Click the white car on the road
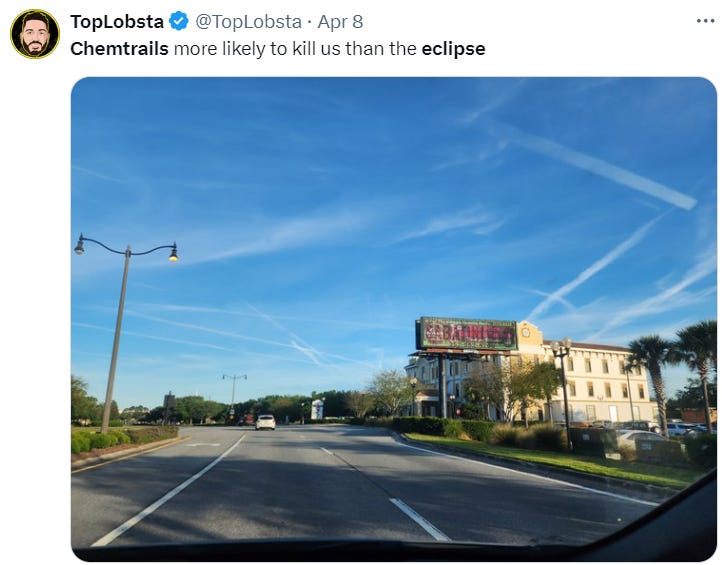The image size is (722, 565). point(266,422)
